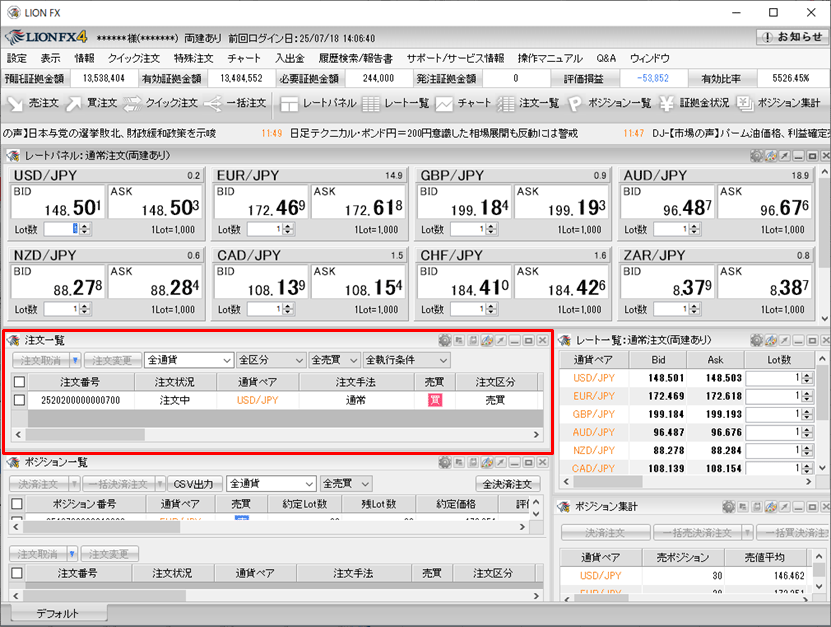Click the 買注文 buy order toolbar icon
This screenshot has height=627, width=831.
[x=90, y=103]
